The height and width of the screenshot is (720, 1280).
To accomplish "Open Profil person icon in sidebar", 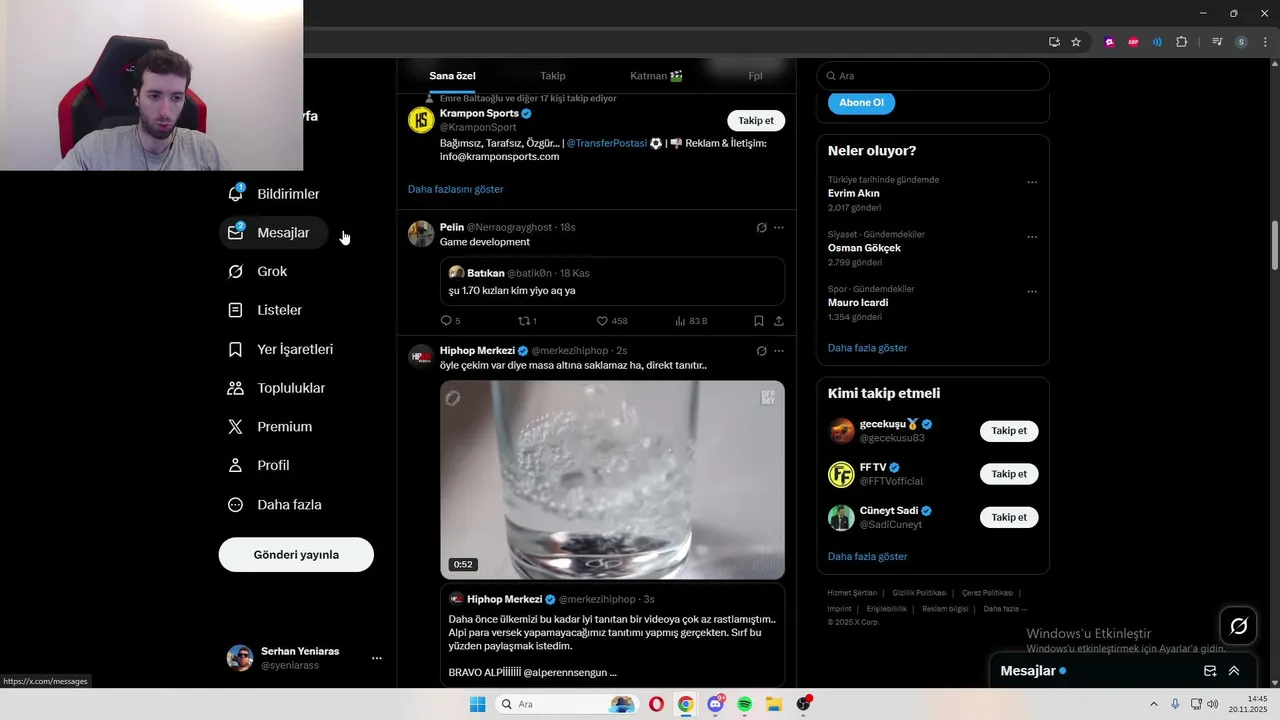I will pos(236,465).
